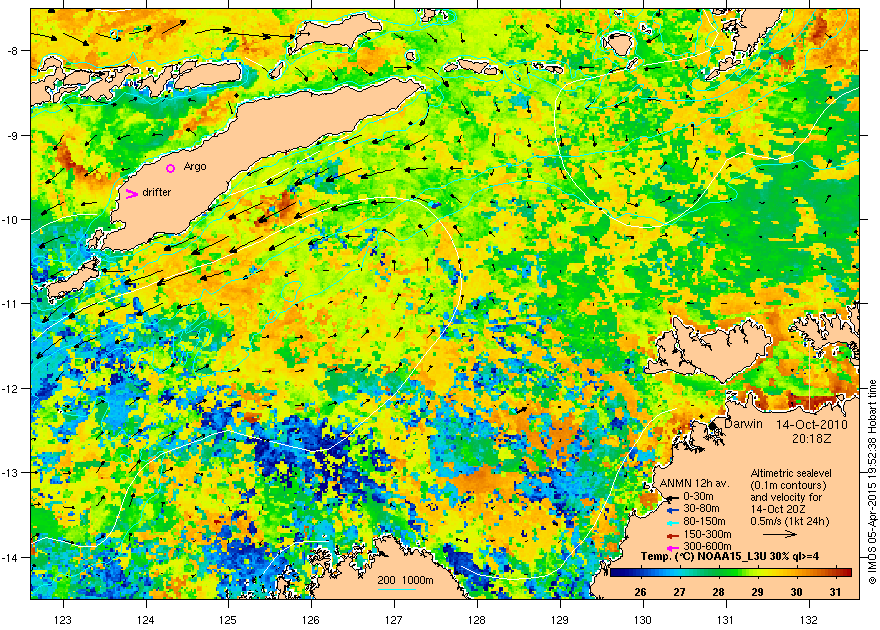The width and height of the screenshot is (880, 630).
Task: Click the longitude axis label '128'
Action: tap(477, 619)
